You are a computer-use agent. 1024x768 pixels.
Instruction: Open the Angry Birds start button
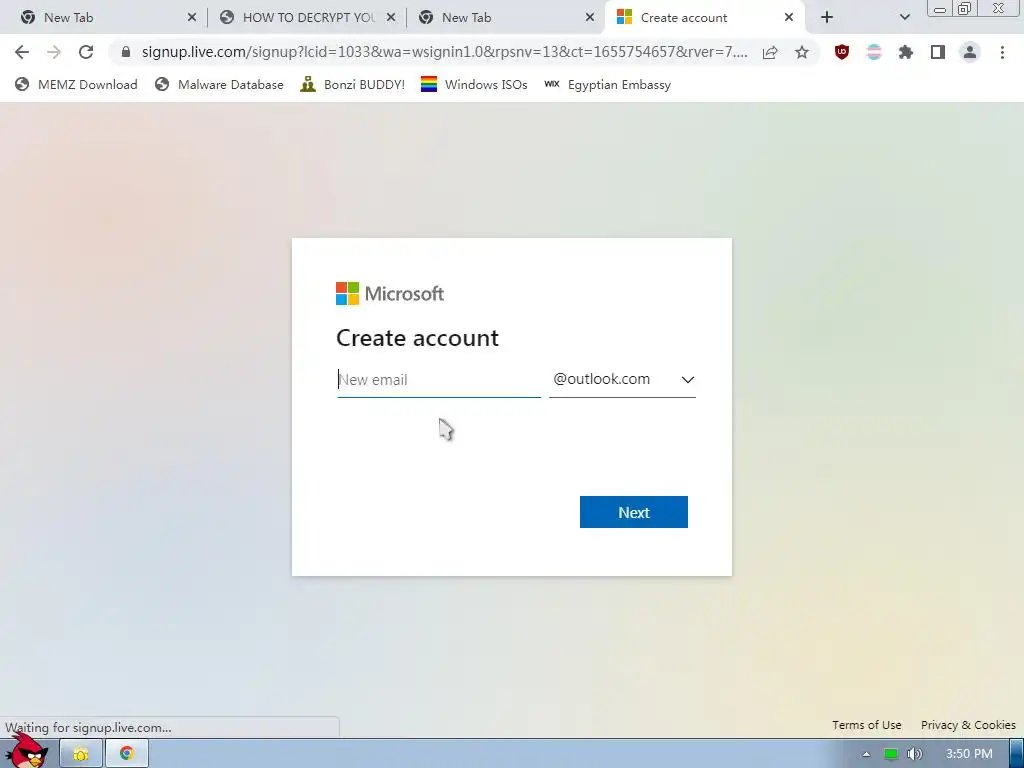(27, 751)
